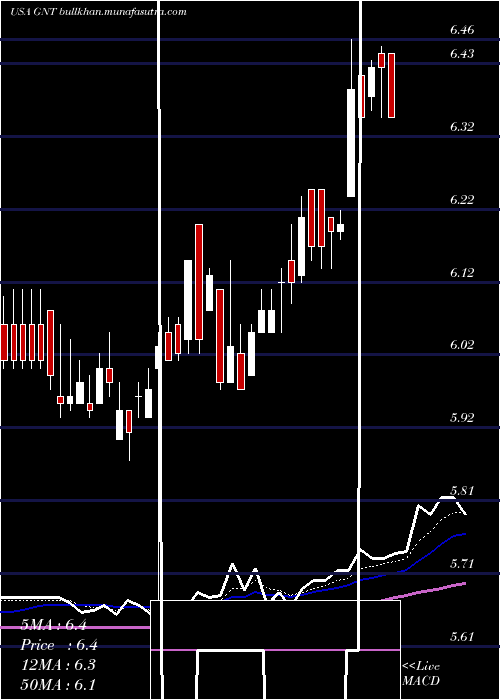This screenshot has height=700, width=500.
Task: Click the 12MA : 6.3 legend text
Action: [58, 665]
